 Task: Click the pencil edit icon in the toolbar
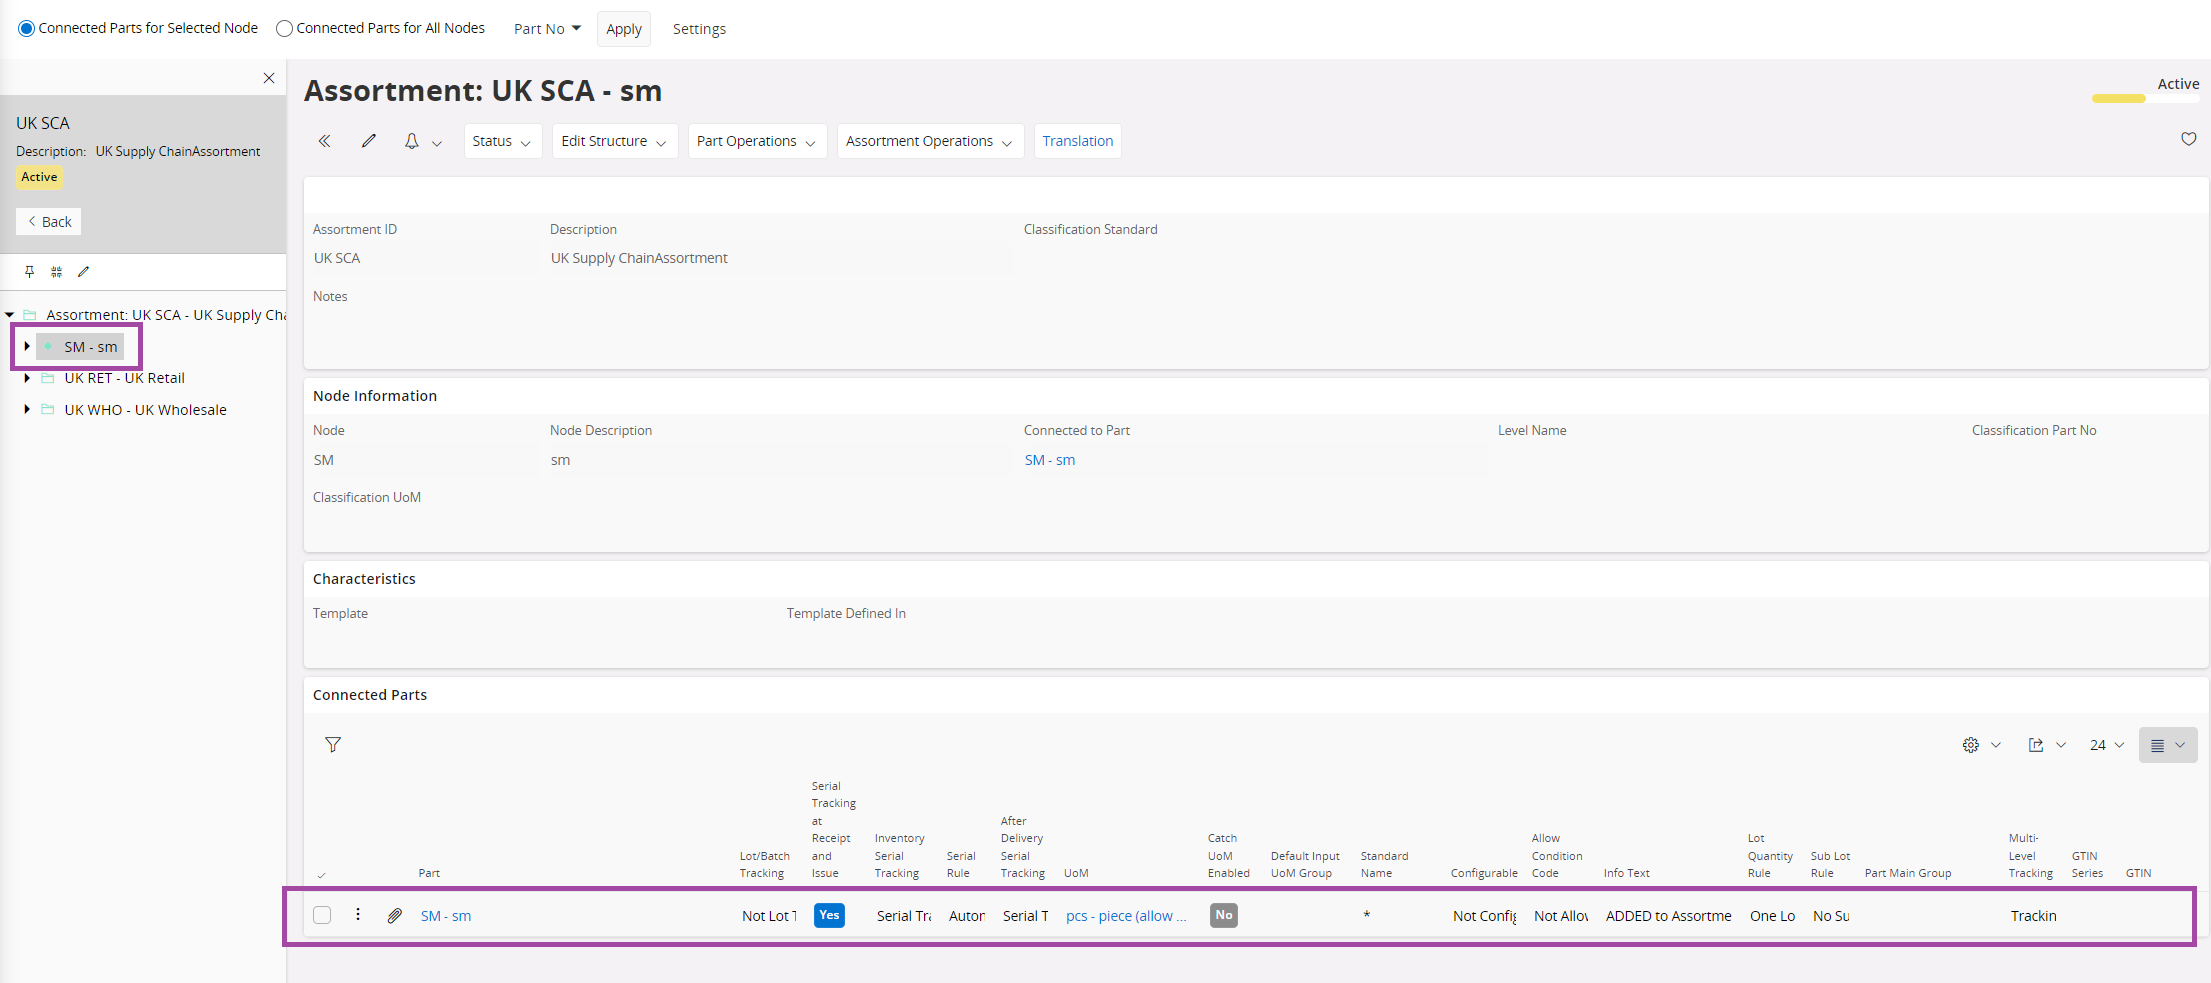tap(369, 141)
